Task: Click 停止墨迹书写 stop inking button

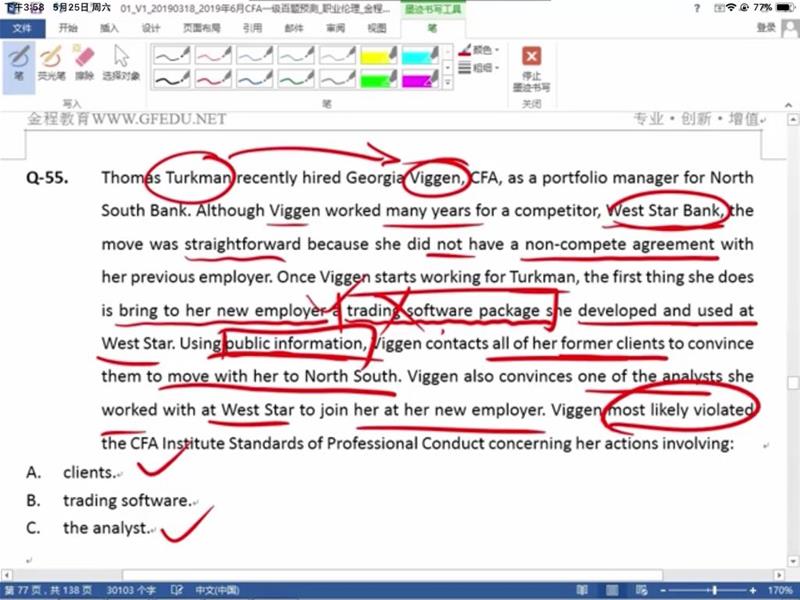Action: click(531, 69)
